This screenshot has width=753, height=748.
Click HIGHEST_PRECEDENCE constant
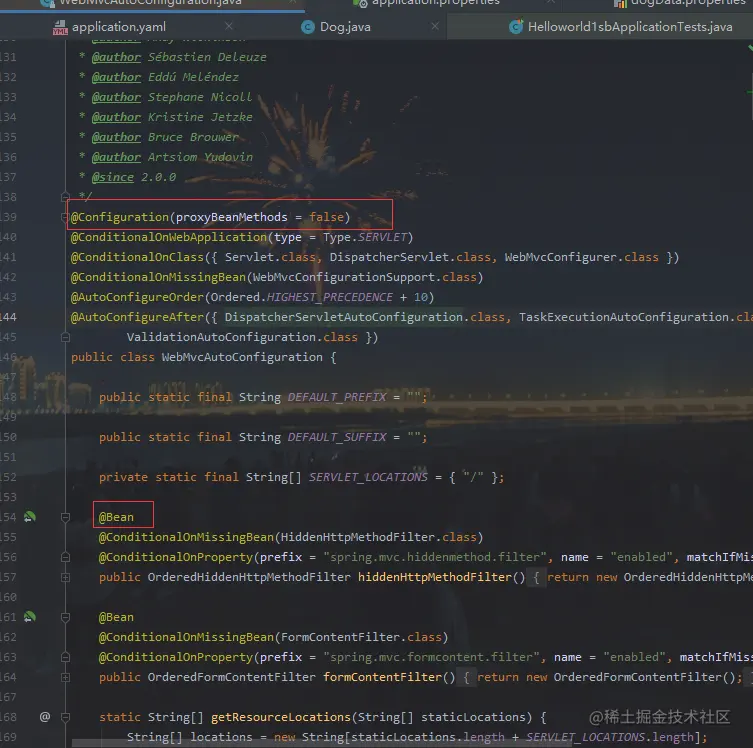click(329, 297)
